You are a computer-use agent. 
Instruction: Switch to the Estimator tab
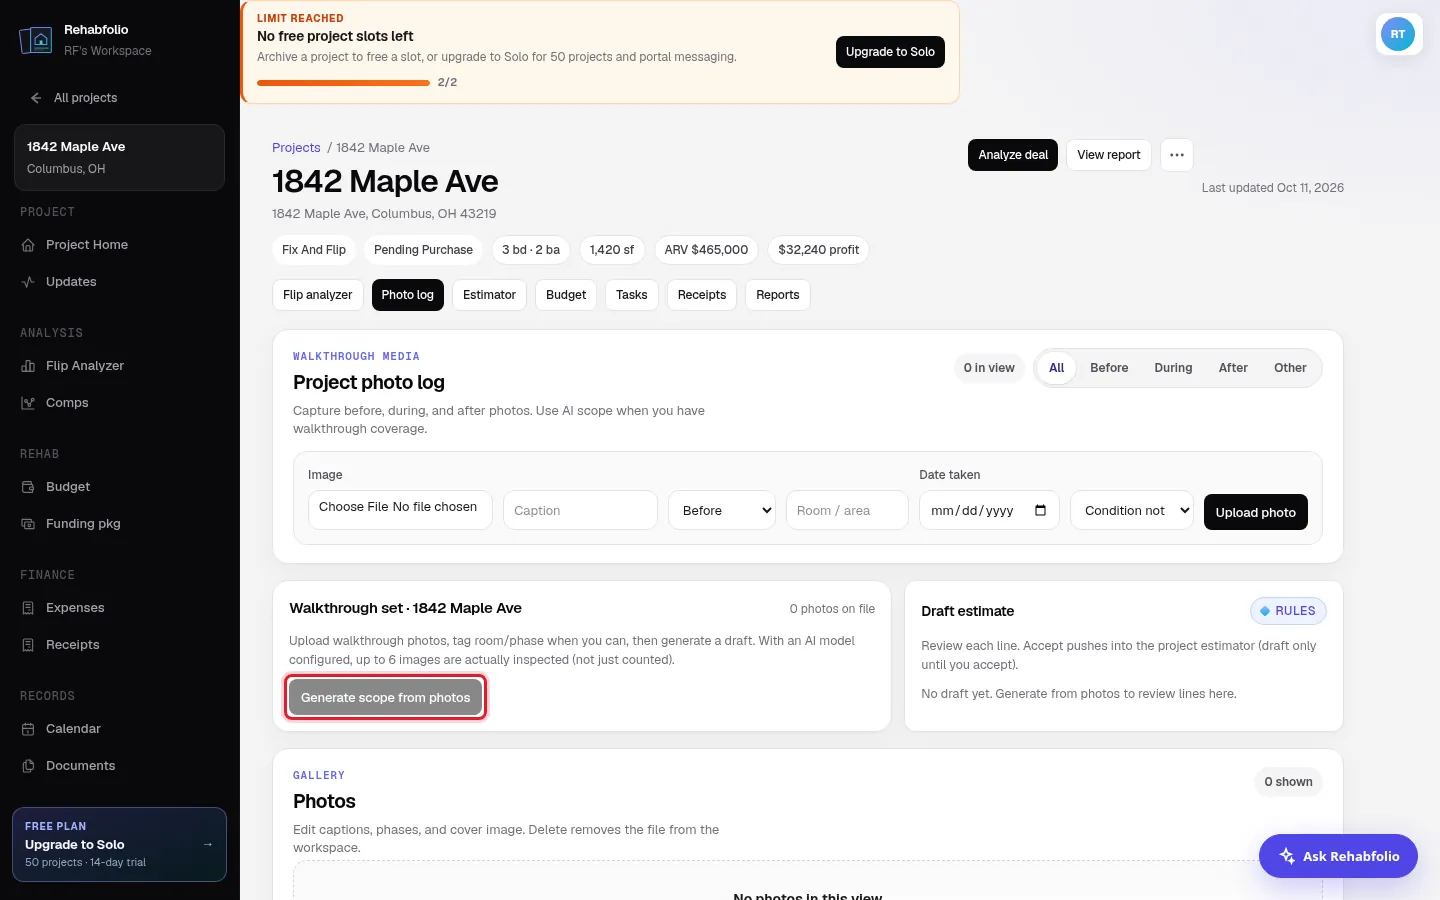click(x=489, y=295)
